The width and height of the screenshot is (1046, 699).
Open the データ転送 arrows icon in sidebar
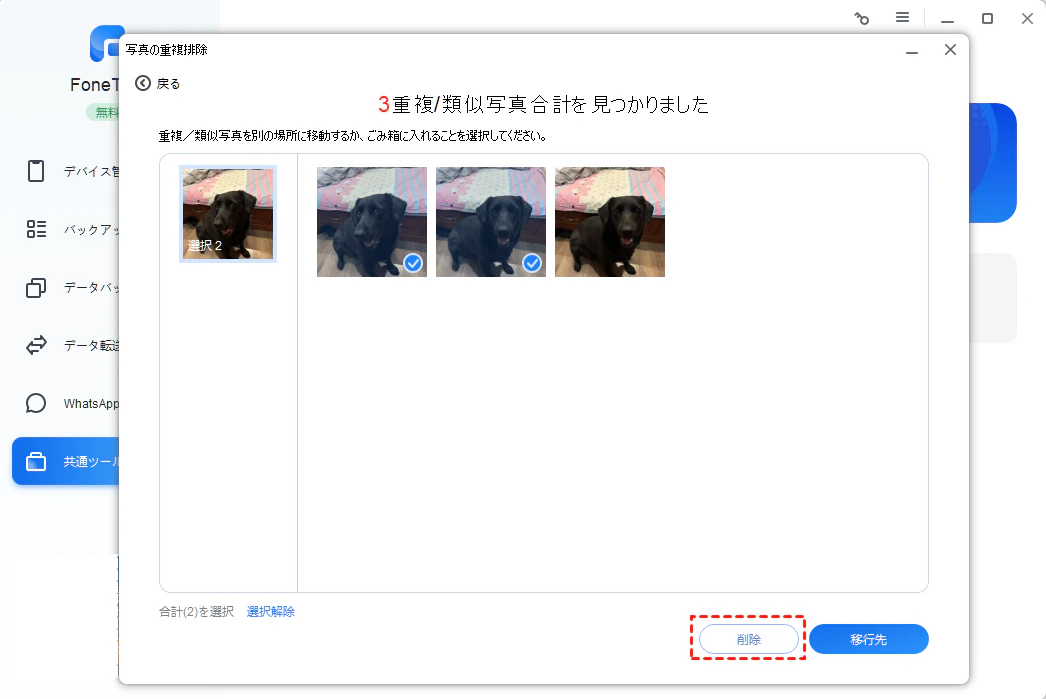click(36, 345)
